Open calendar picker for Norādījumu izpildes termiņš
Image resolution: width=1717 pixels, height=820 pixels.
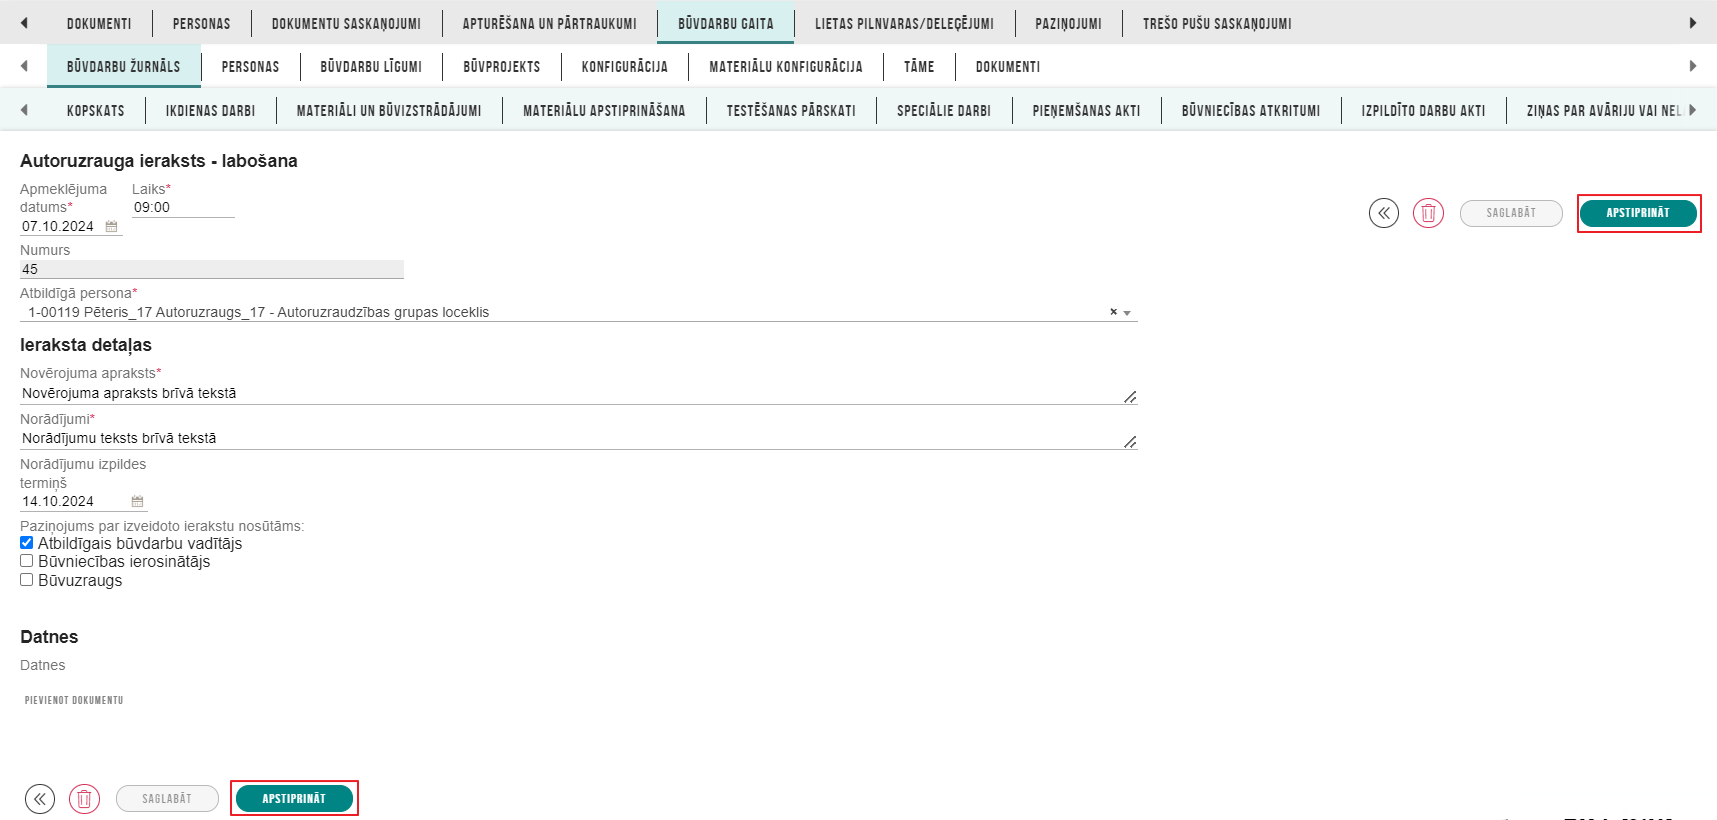click(137, 502)
